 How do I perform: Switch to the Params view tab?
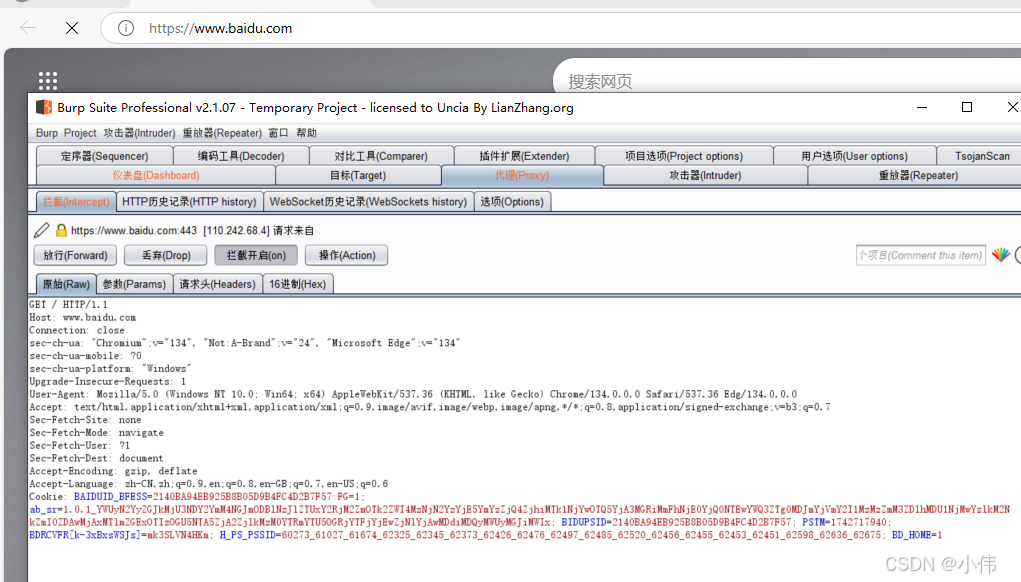click(x=134, y=284)
